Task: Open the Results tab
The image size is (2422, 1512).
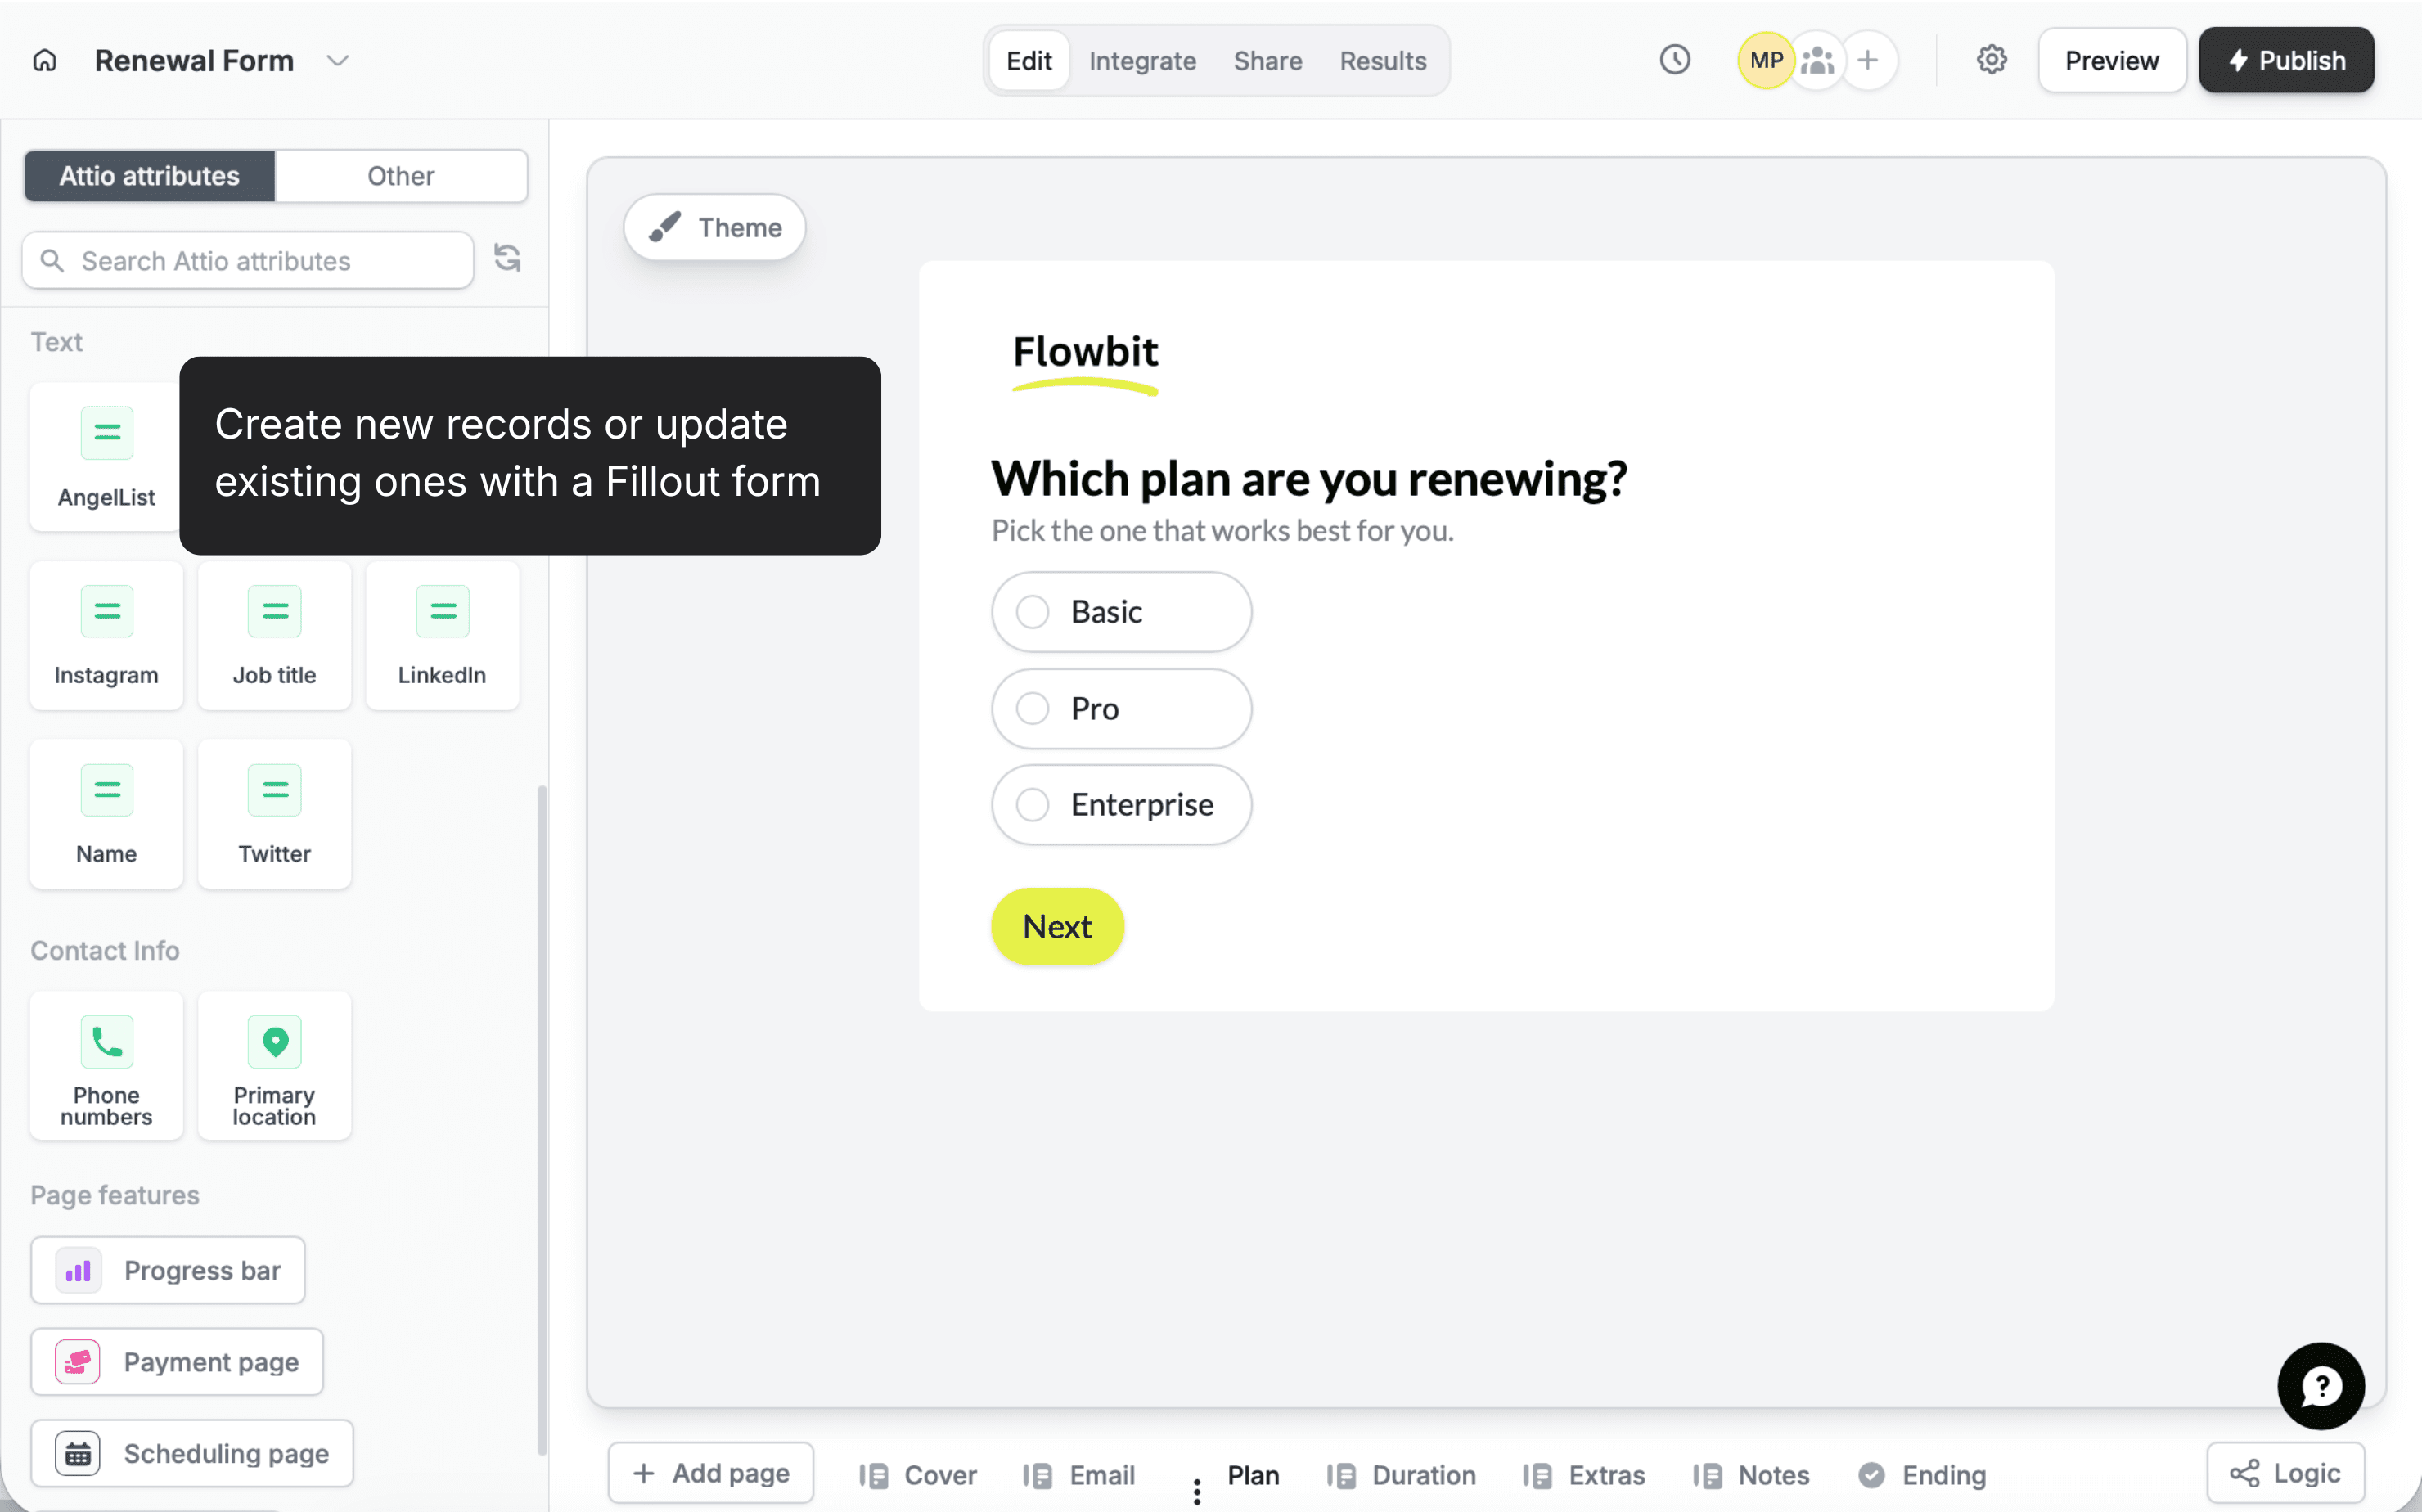Action: (1382, 61)
